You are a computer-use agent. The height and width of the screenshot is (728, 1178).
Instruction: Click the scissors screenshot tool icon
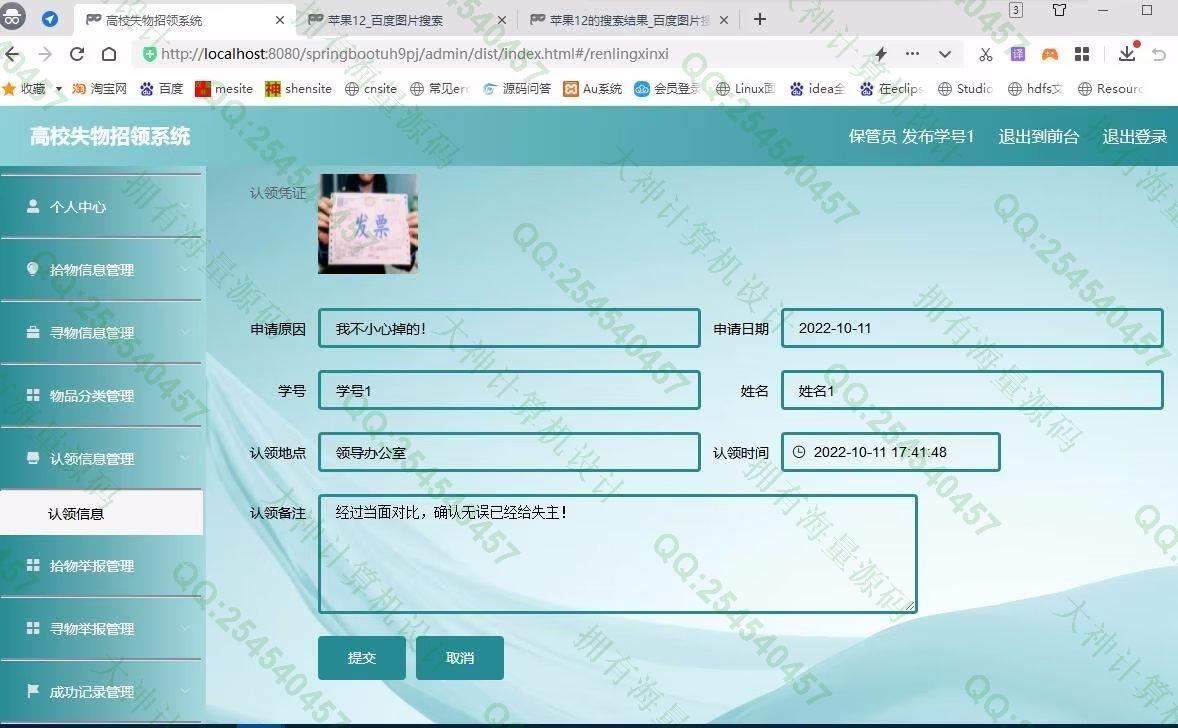(986, 54)
